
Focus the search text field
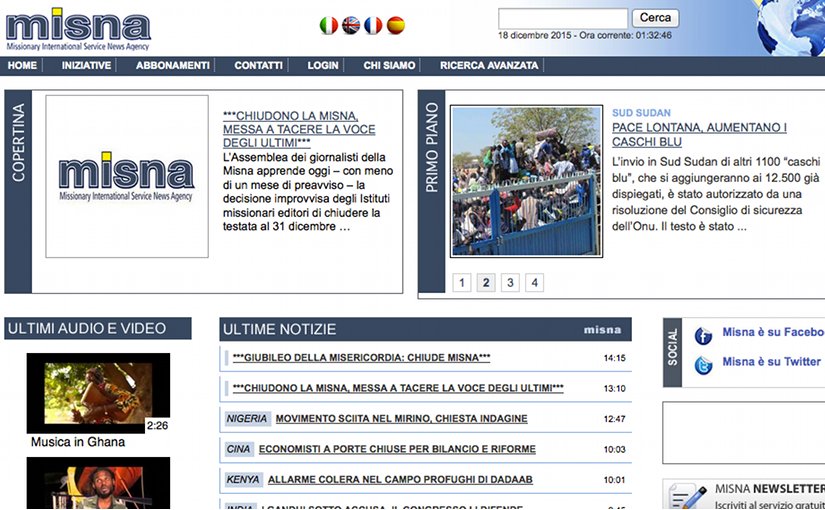563,18
